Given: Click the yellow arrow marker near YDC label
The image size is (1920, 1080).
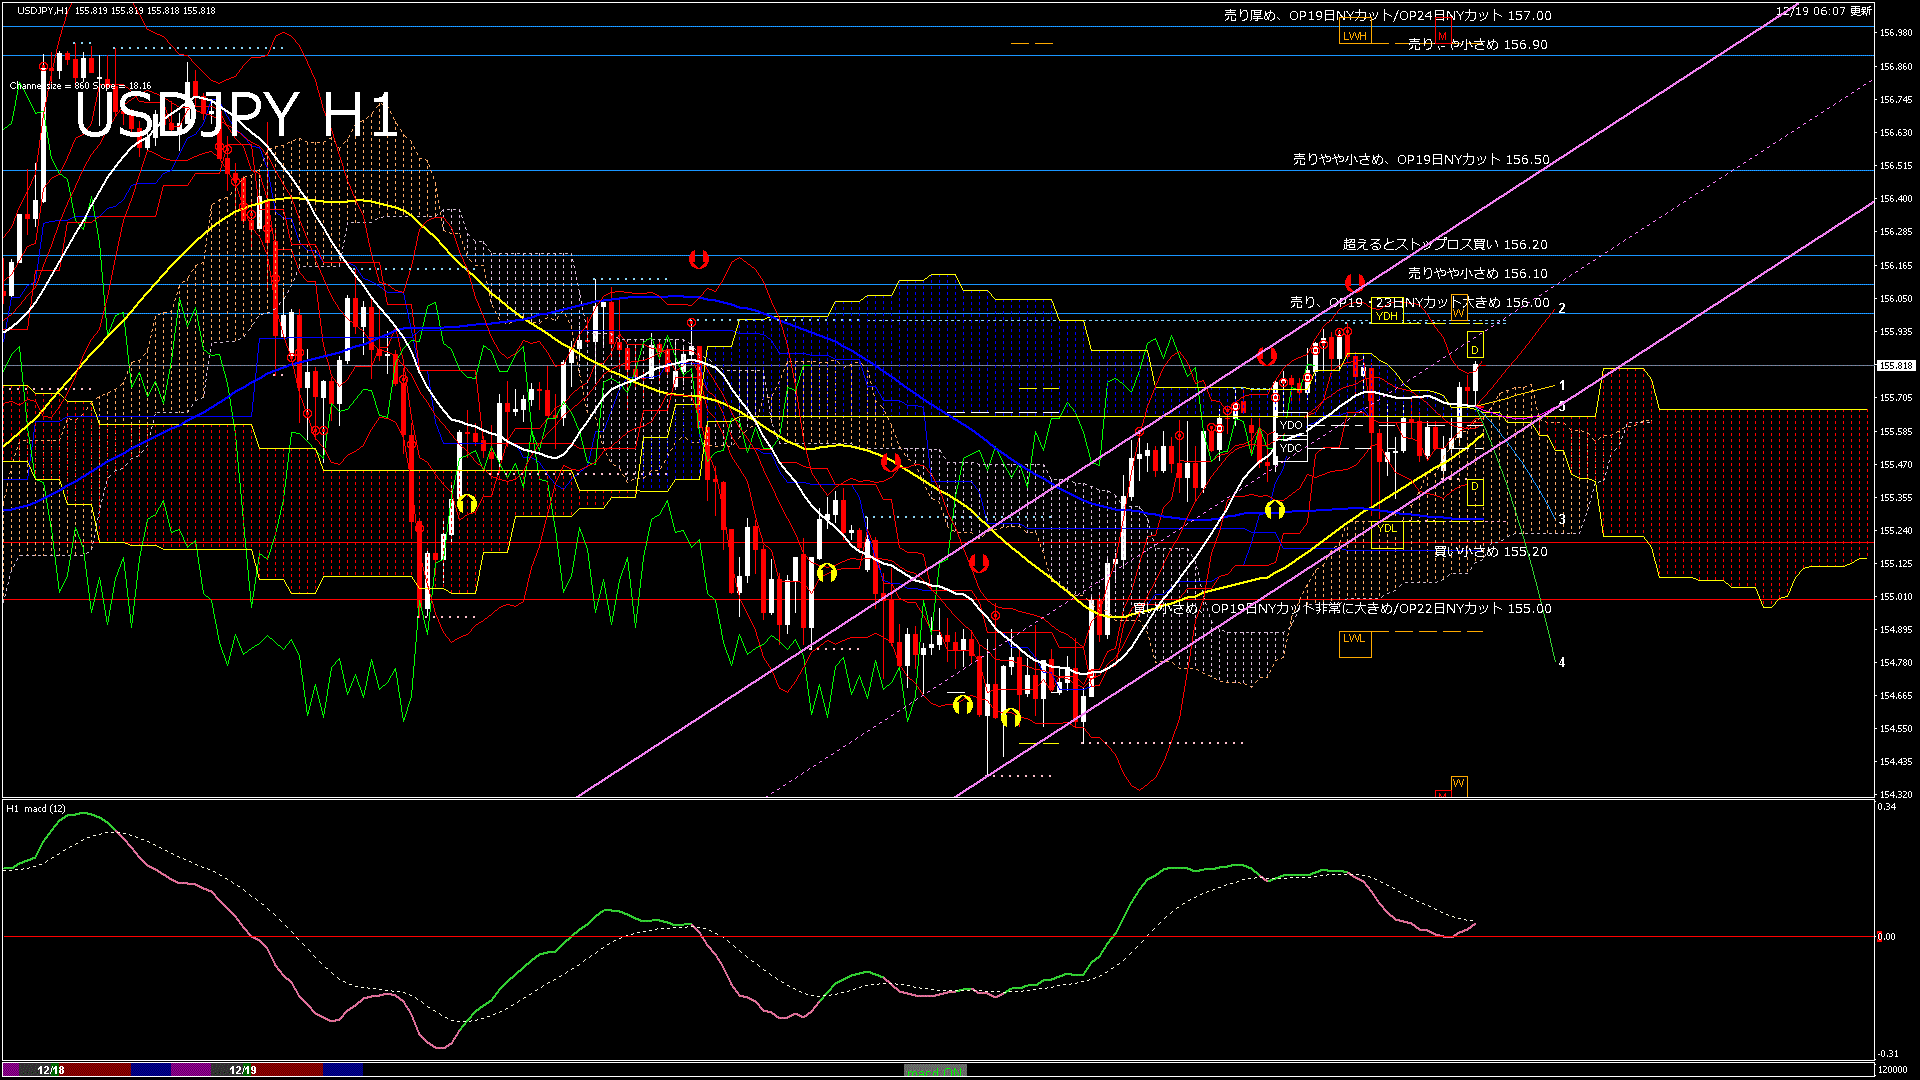Looking at the screenshot, I should [x=1274, y=510].
